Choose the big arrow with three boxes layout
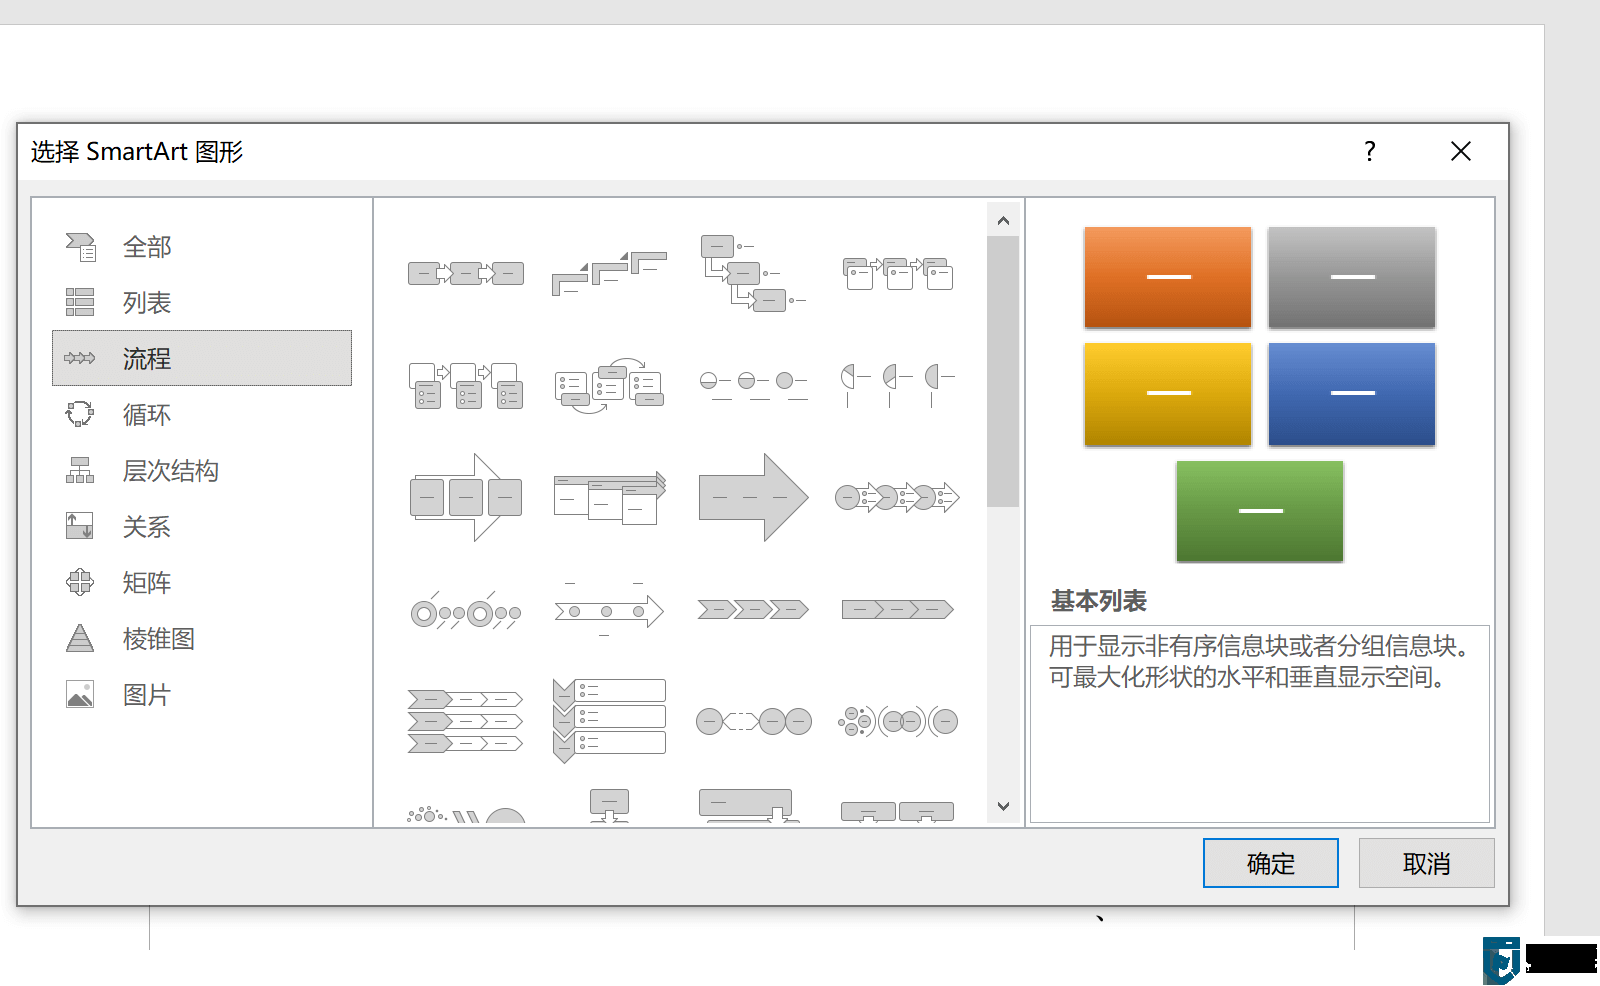Screen dimensions: 1600x986 pos(466,497)
